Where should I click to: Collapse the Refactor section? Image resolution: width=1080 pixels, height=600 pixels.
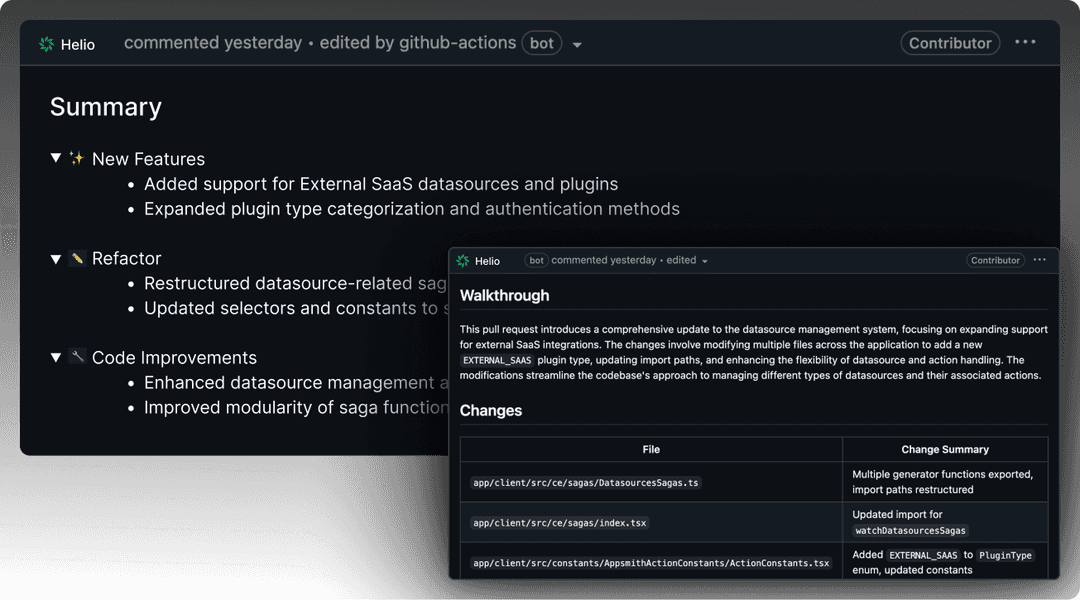[x=56, y=258]
